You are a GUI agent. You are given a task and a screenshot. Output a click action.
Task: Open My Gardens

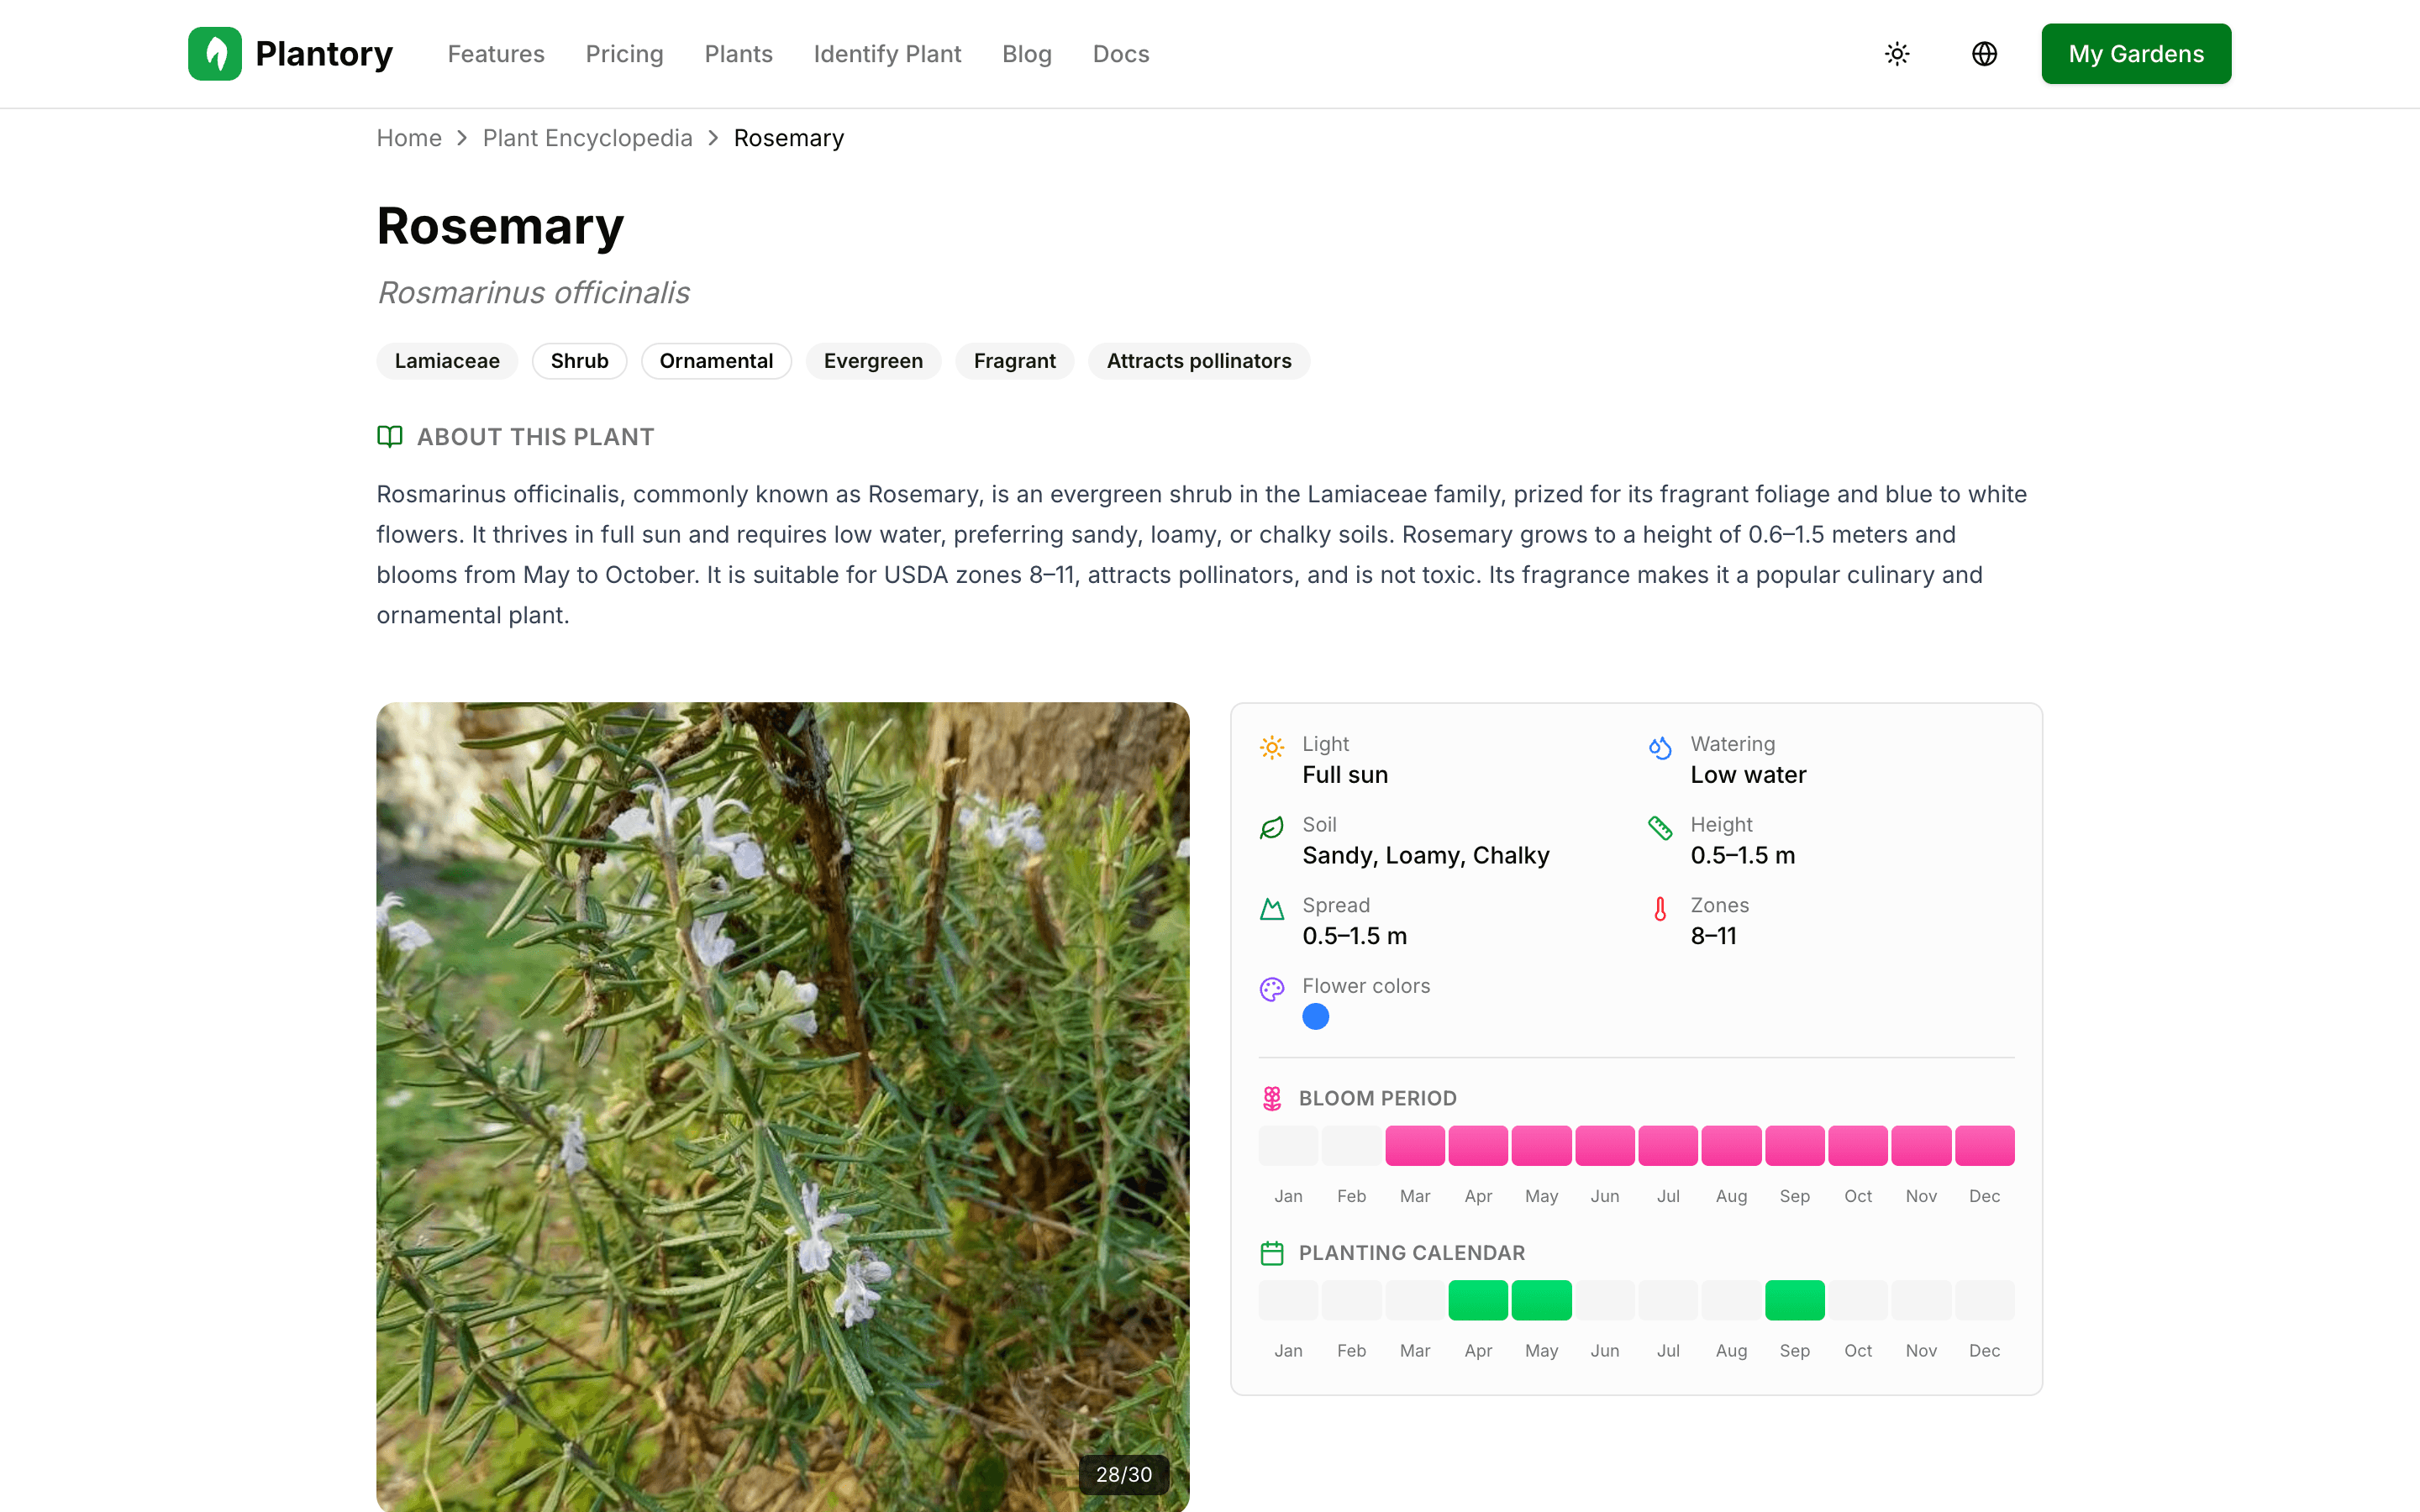tap(2135, 53)
